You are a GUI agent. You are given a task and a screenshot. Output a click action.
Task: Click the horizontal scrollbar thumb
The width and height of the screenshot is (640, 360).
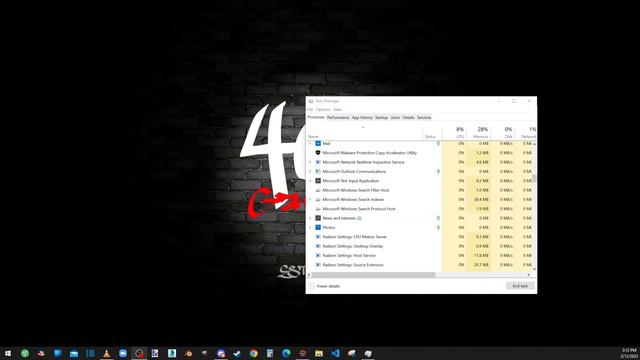coord(373,275)
